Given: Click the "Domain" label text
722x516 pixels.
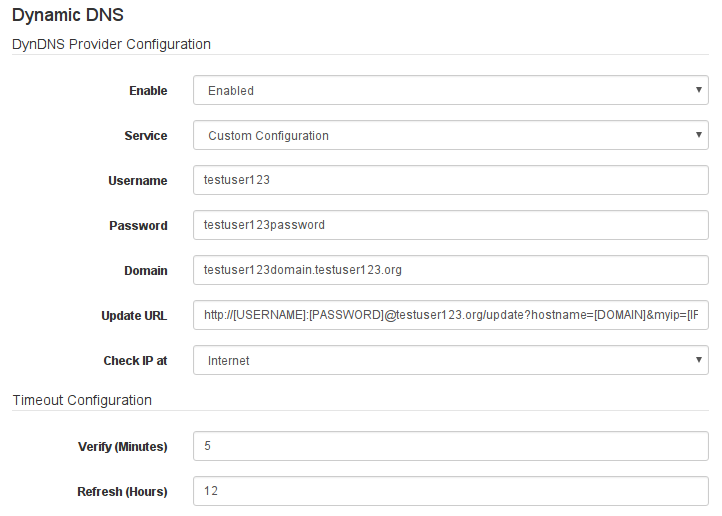Looking at the screenshot, I should (x=145, y=270).
